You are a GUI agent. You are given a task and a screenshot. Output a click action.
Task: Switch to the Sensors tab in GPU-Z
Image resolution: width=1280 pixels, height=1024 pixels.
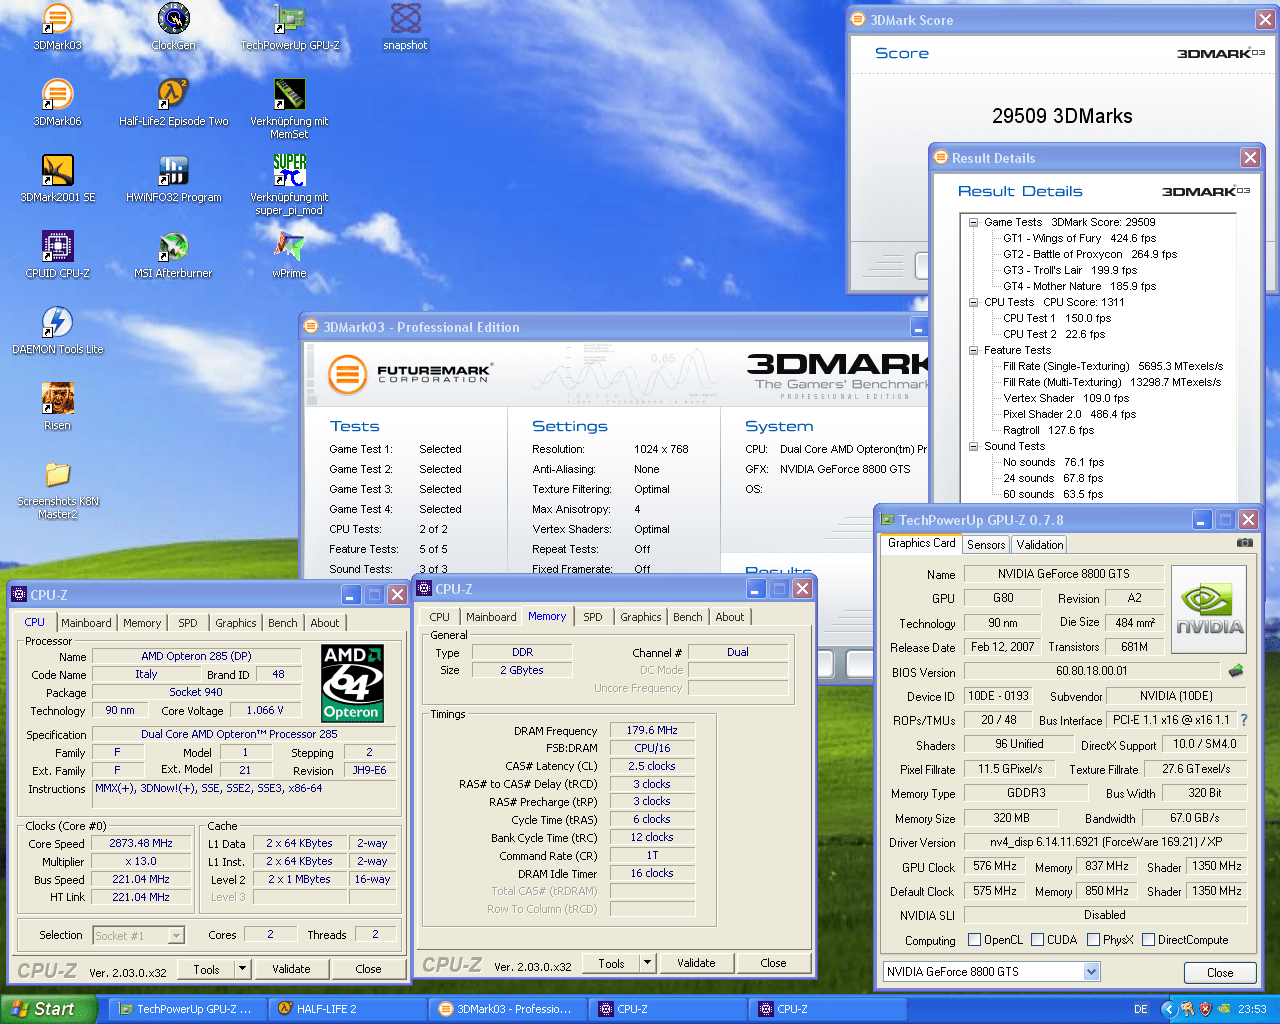986,545
